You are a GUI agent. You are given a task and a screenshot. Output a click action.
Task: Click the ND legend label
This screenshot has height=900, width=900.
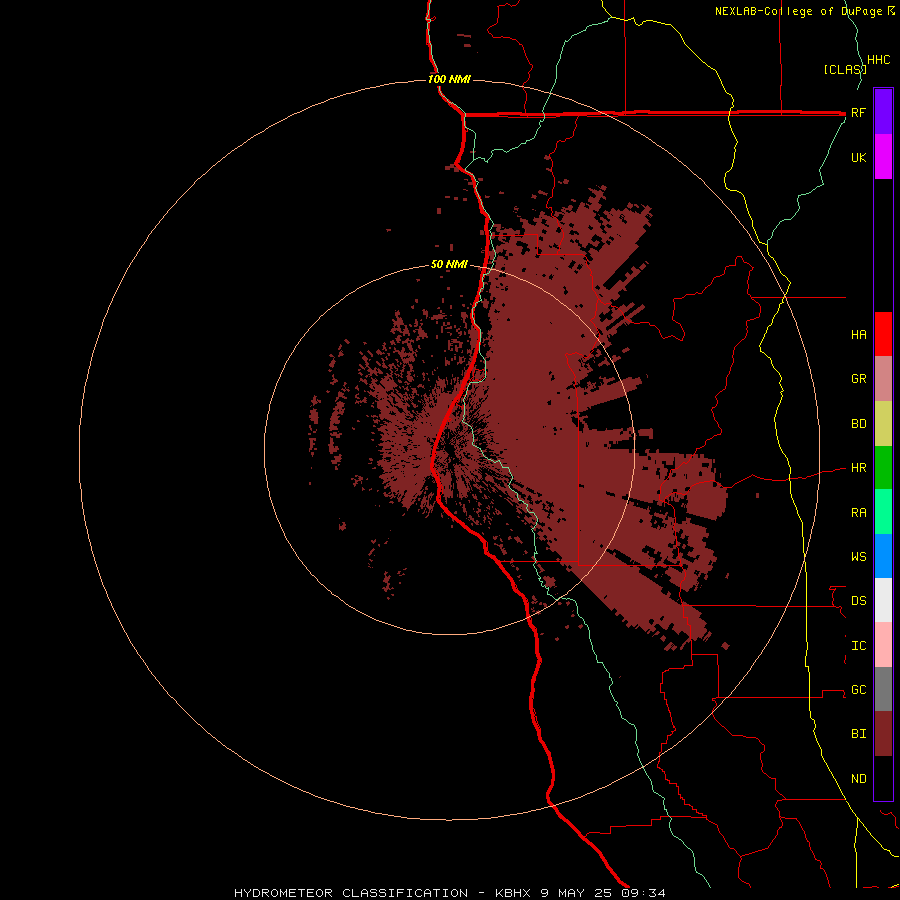click(x=858, y=779)
